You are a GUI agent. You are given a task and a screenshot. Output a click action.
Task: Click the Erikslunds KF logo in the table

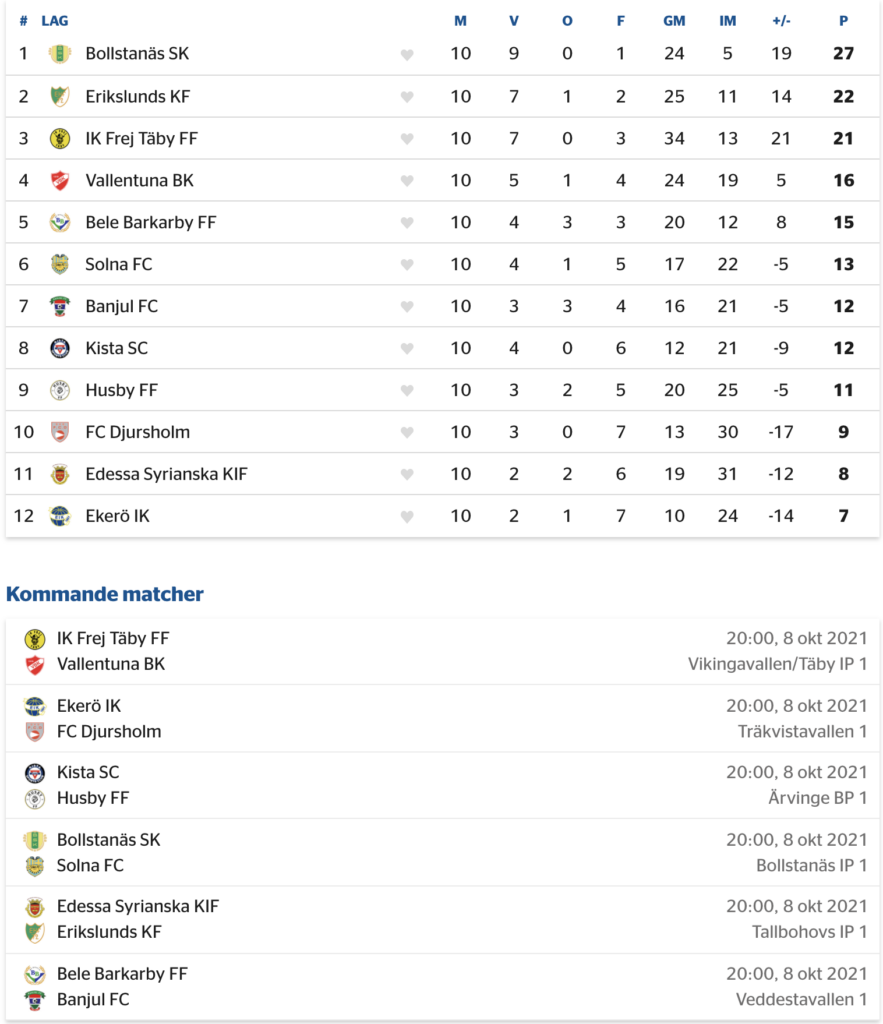click(x=59, y=97)
